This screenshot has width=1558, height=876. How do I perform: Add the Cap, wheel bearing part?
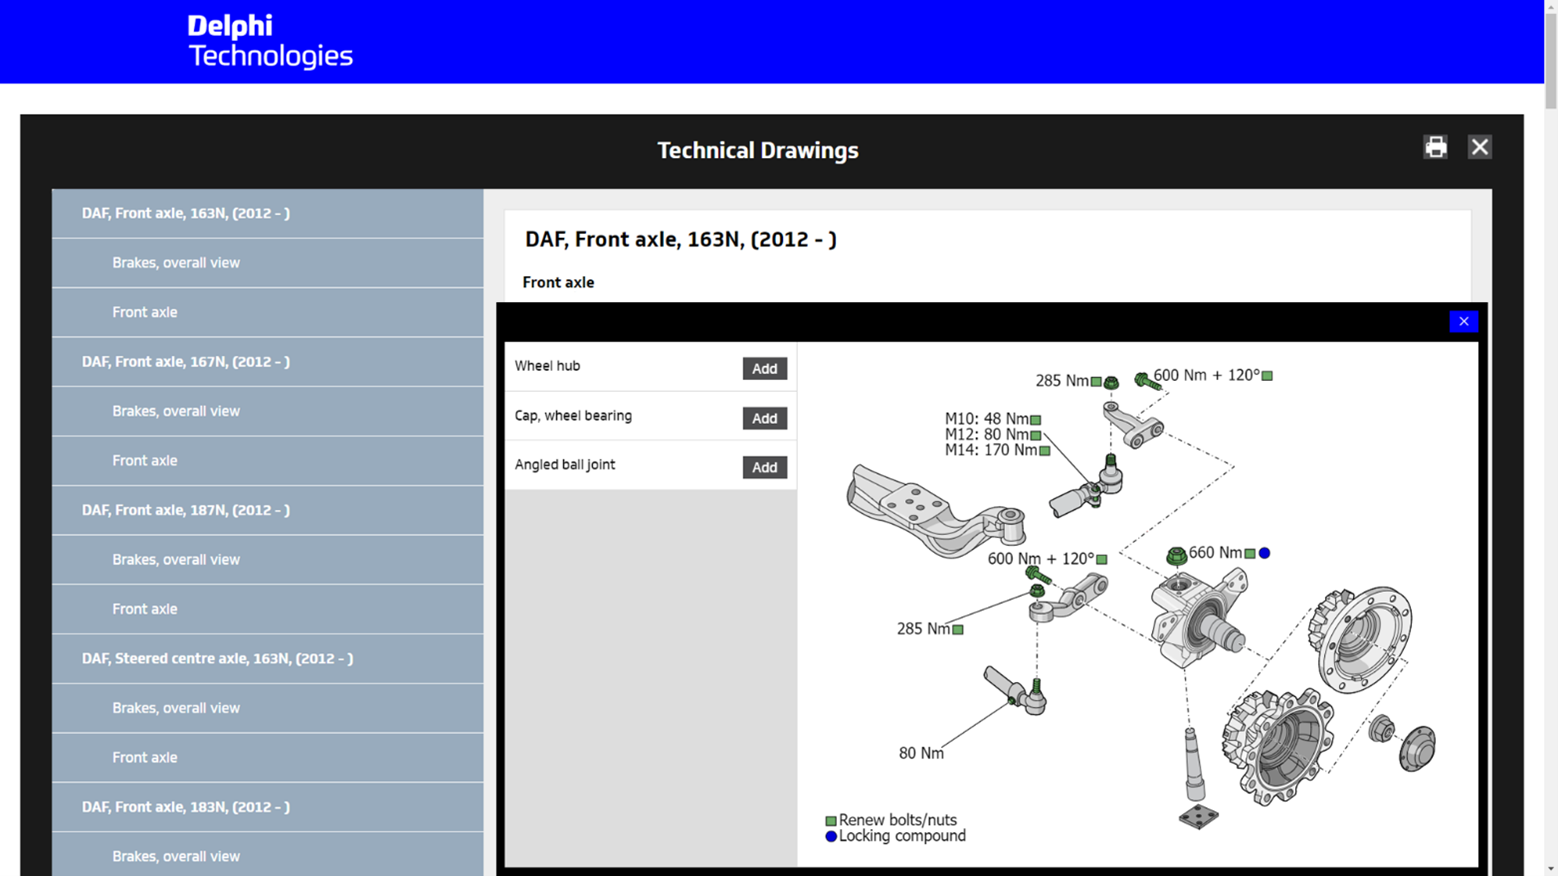[x=764, y=418]
